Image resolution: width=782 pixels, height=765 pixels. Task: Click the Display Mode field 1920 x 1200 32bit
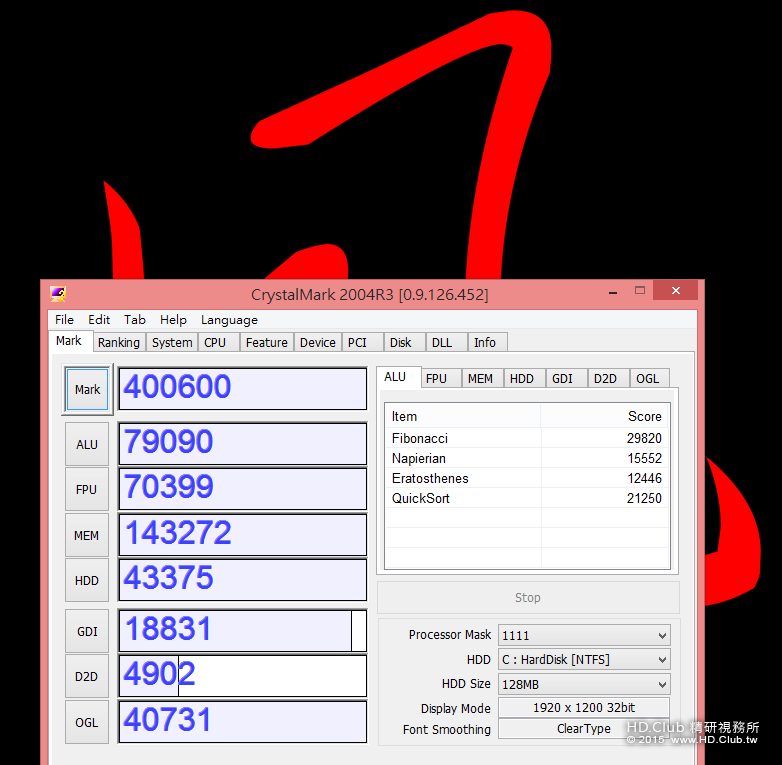(x=584, y=708)
